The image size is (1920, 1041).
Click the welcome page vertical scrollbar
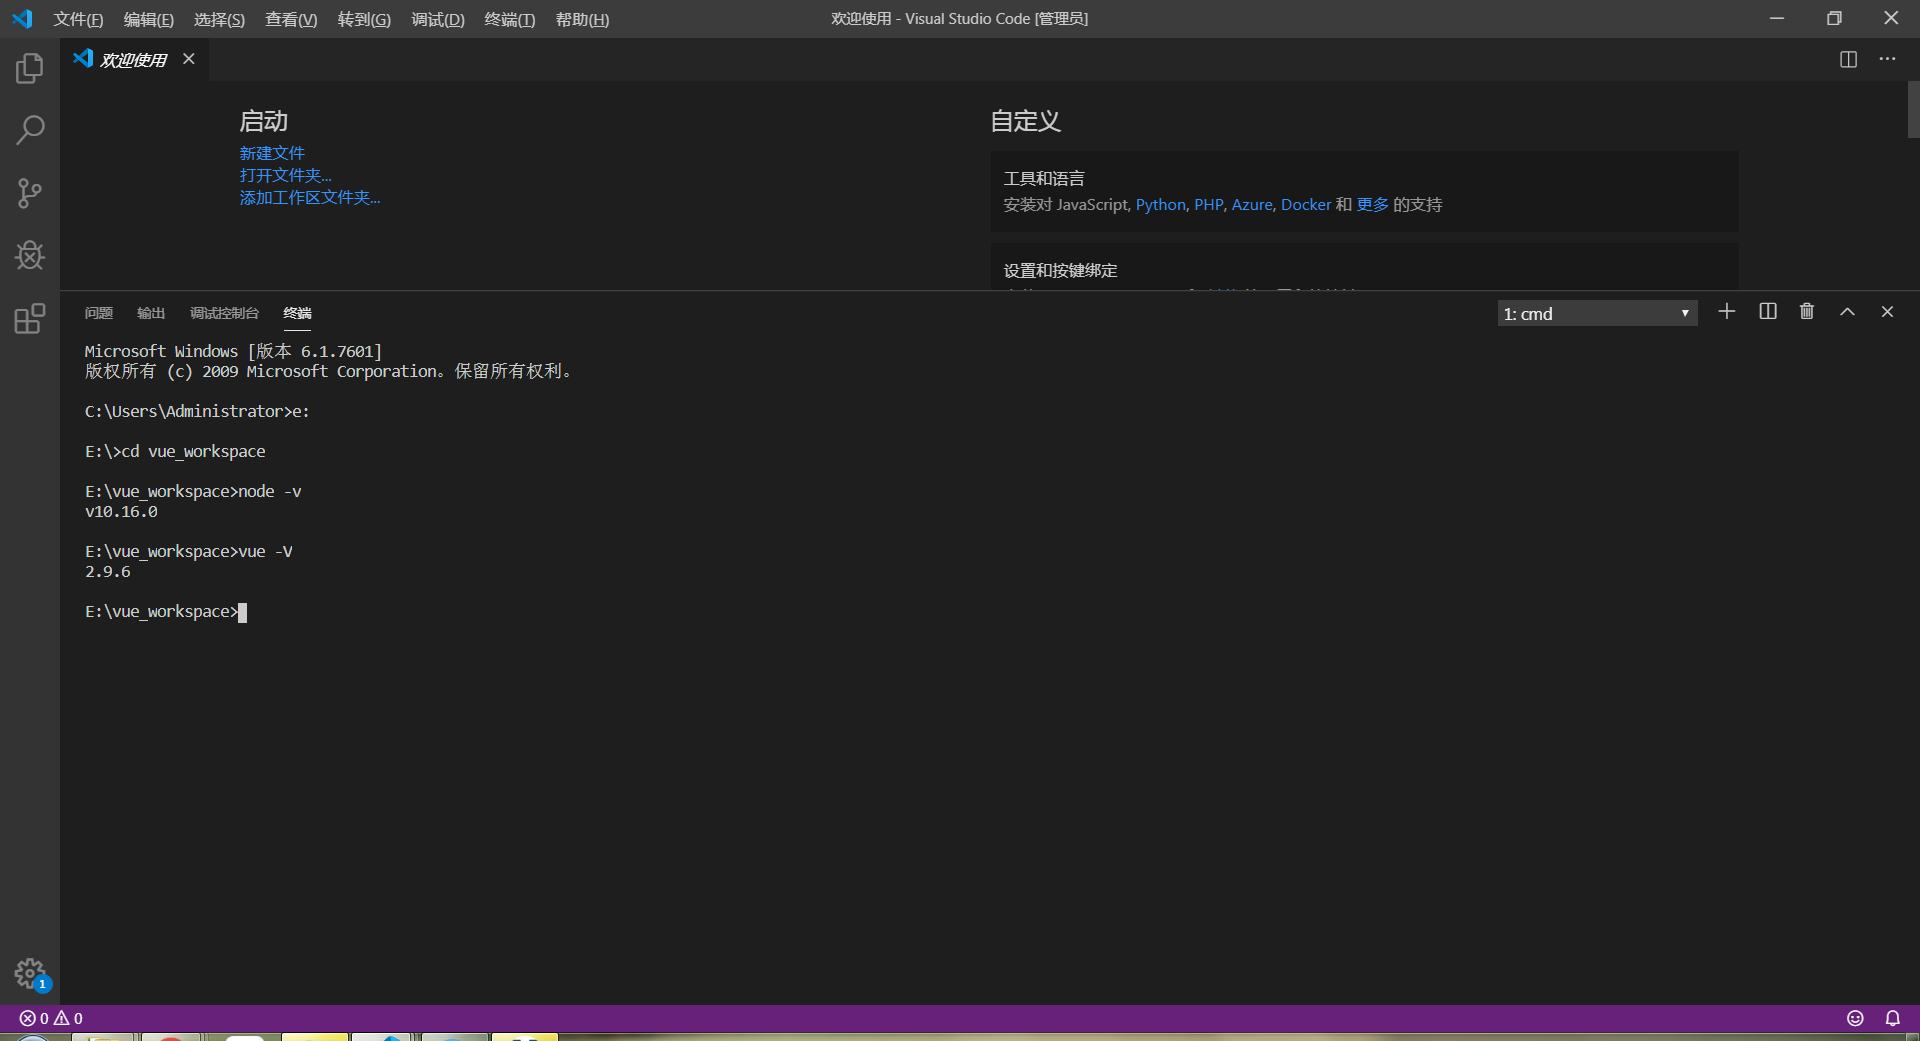tap(1913, 110)
